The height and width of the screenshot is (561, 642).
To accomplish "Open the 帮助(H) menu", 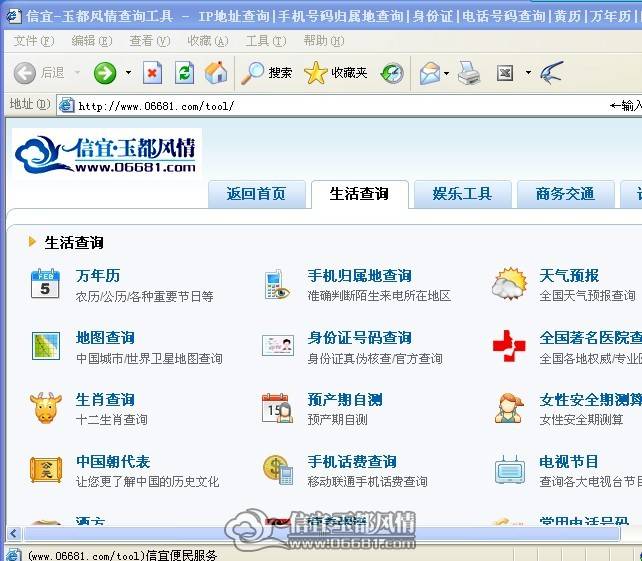I will (324, 41).
